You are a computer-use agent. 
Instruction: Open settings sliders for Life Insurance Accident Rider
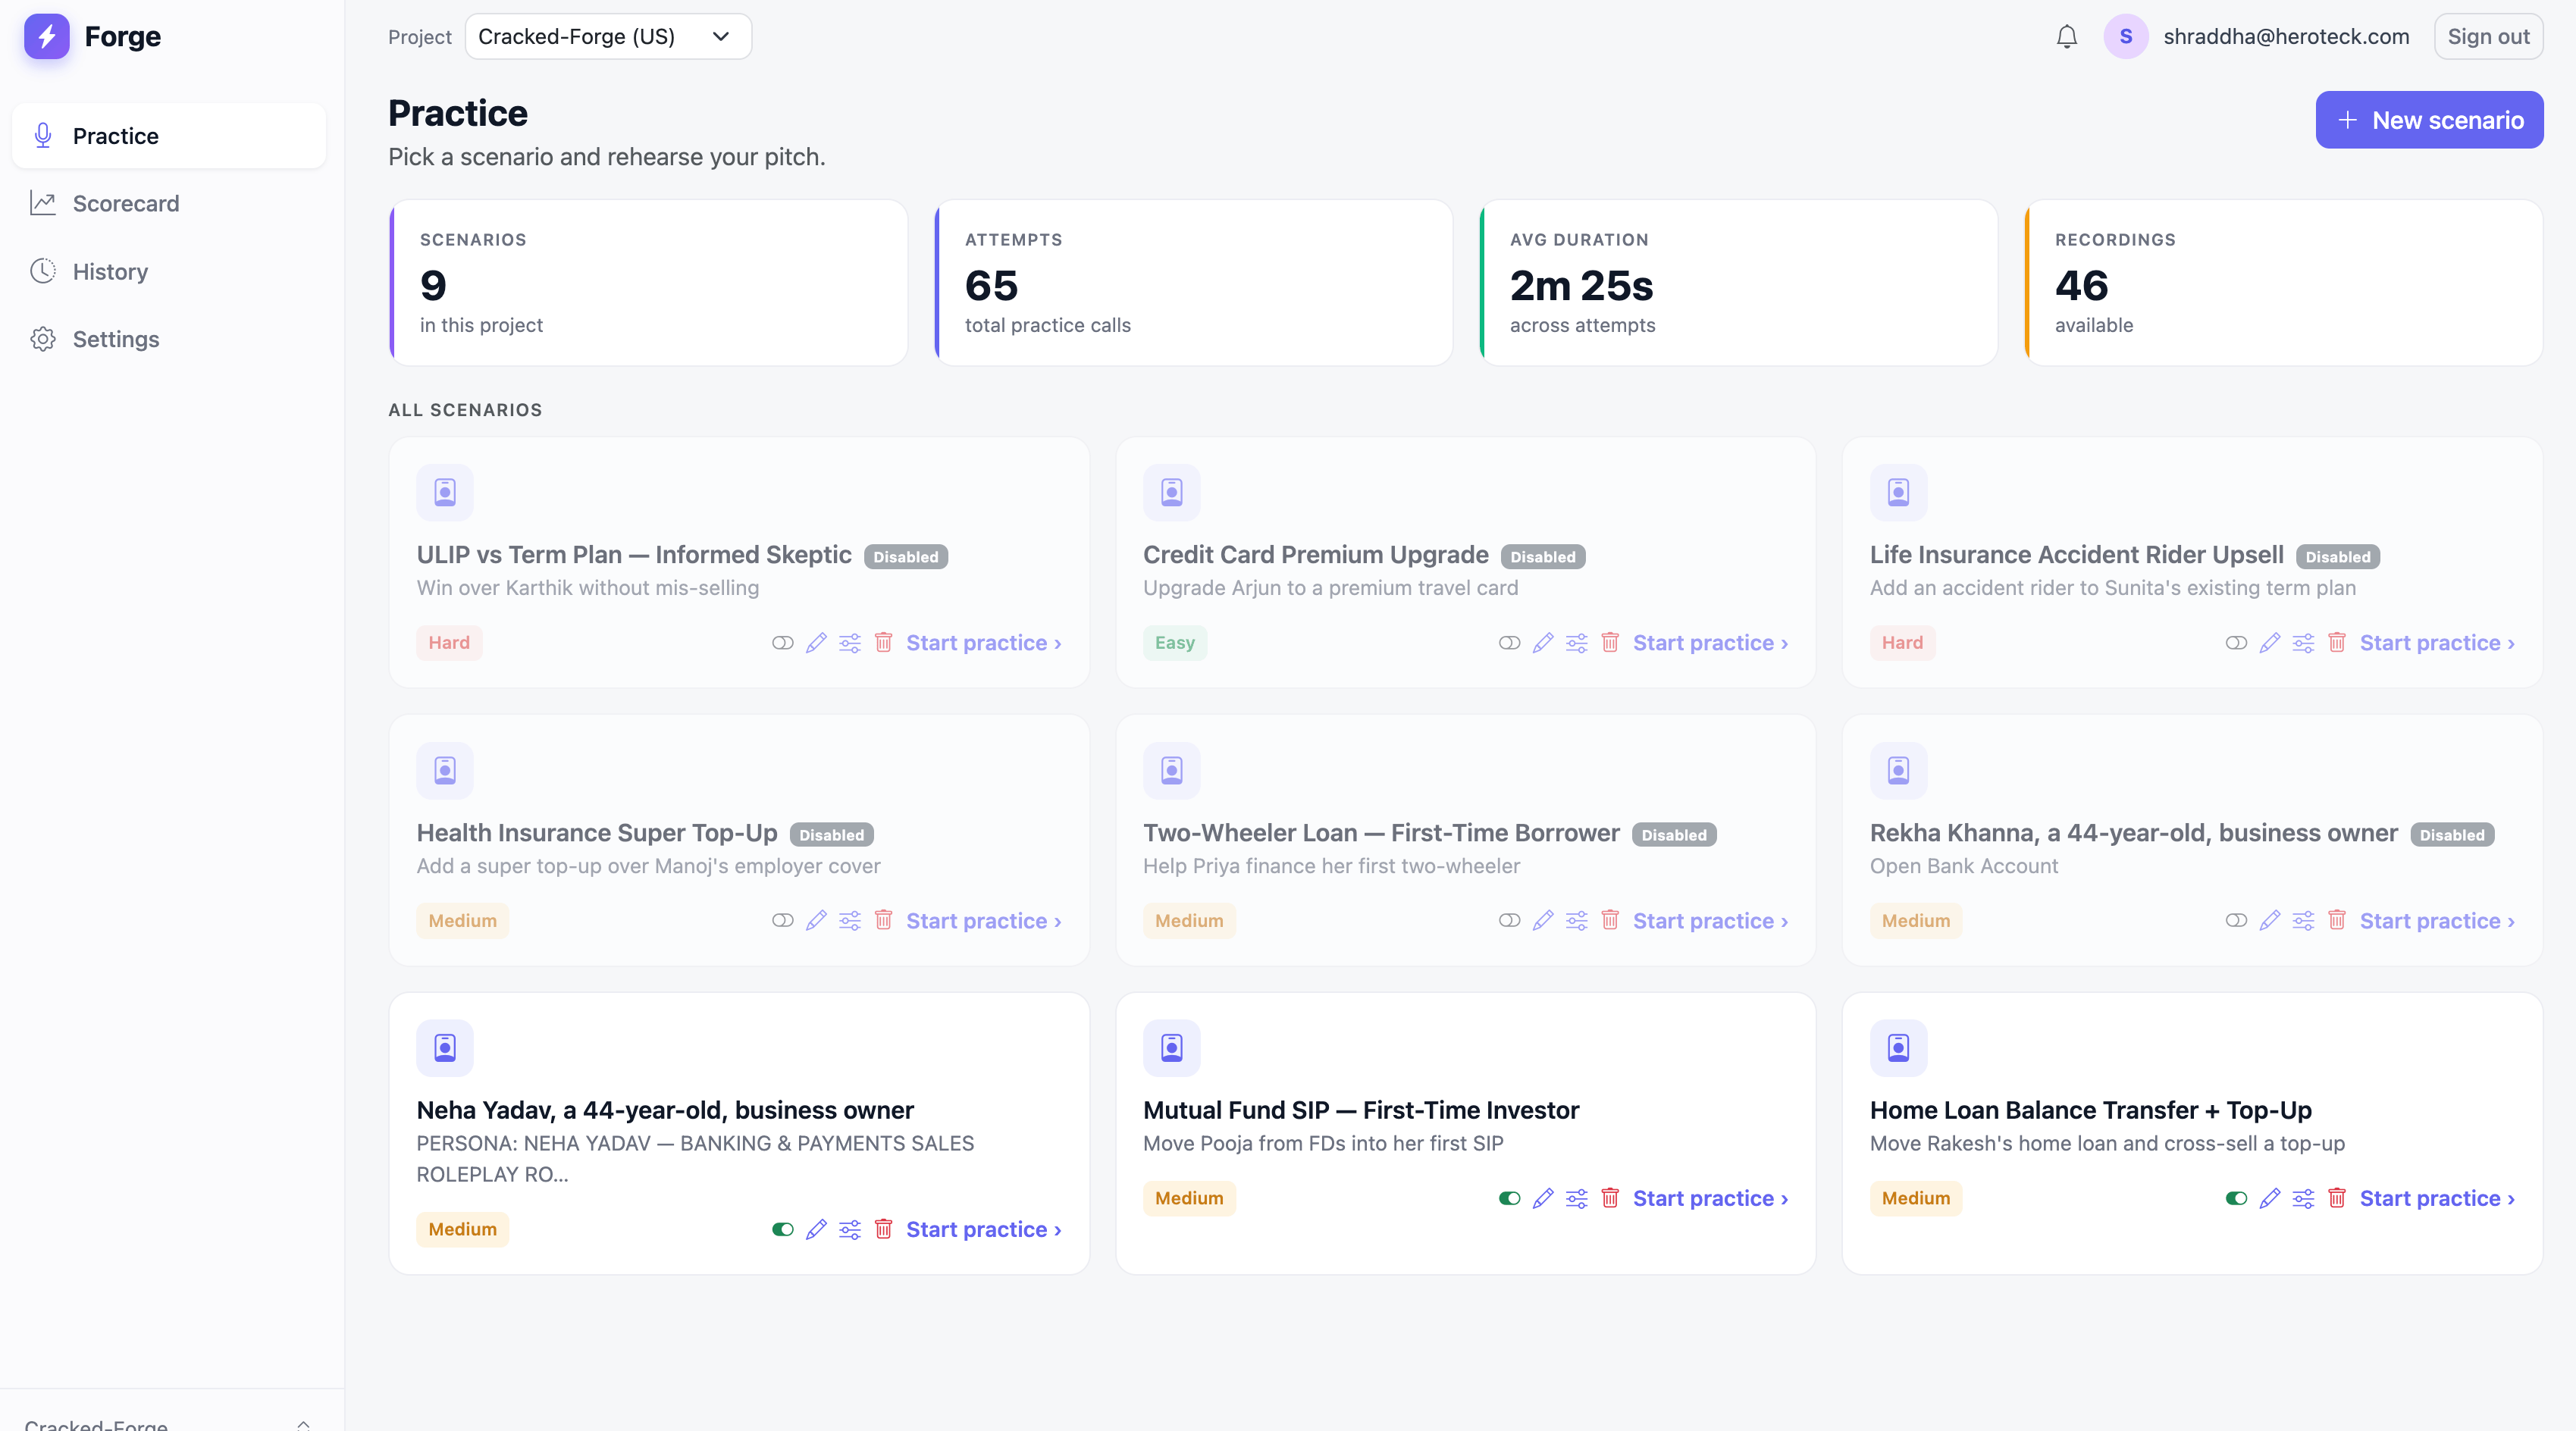tap(2303, 643)
